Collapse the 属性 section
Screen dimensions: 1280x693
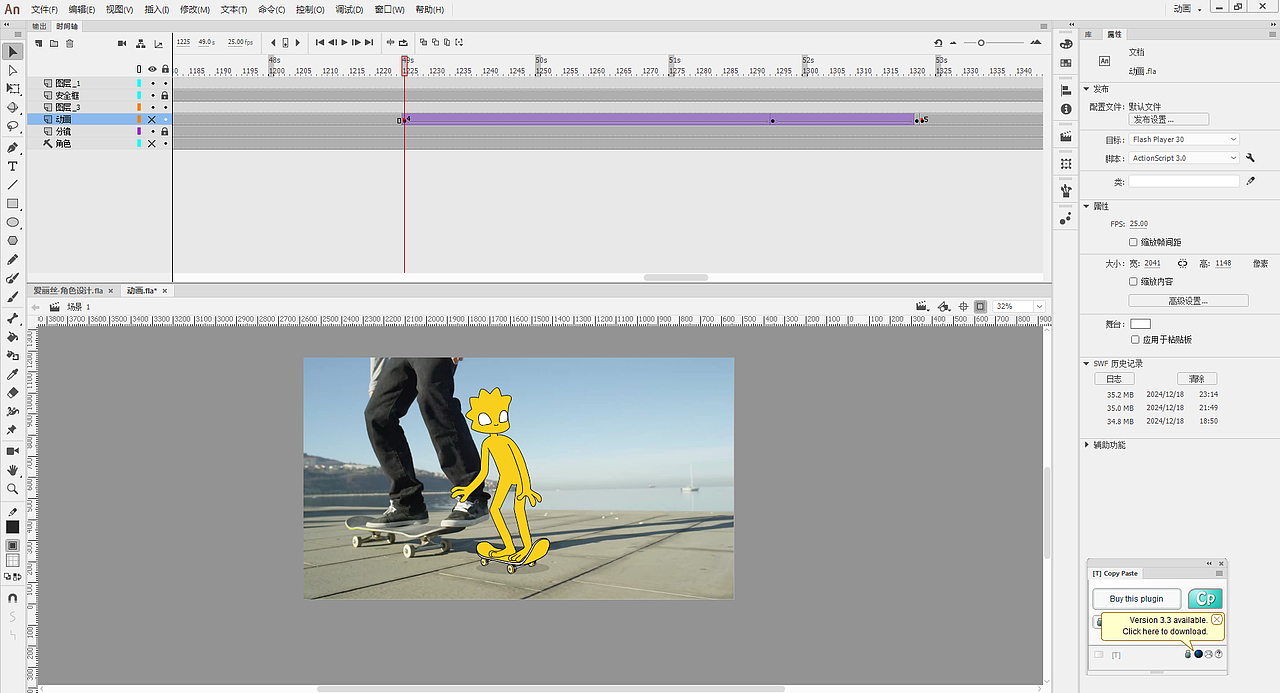[1087, 206]
